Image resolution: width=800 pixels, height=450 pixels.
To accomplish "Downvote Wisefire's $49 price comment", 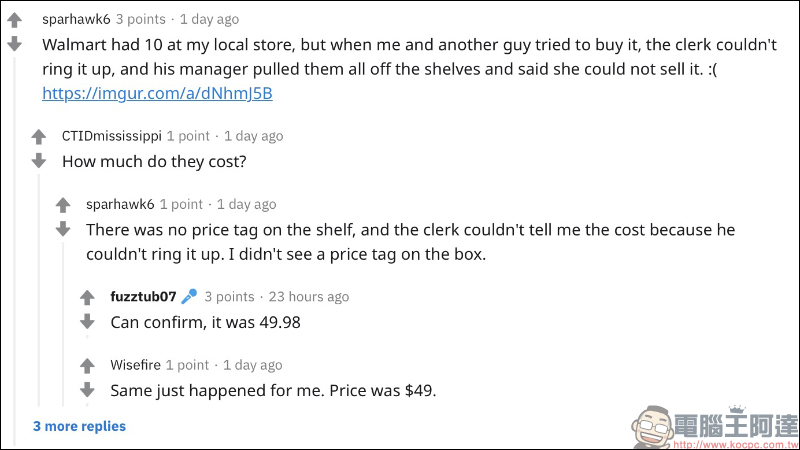I will pyautogui.click(x=87, y=389).
